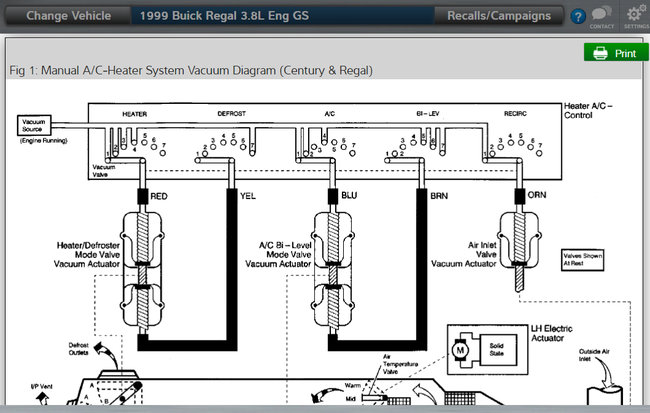Click the Heater A/C - Control label

[588, 110]
